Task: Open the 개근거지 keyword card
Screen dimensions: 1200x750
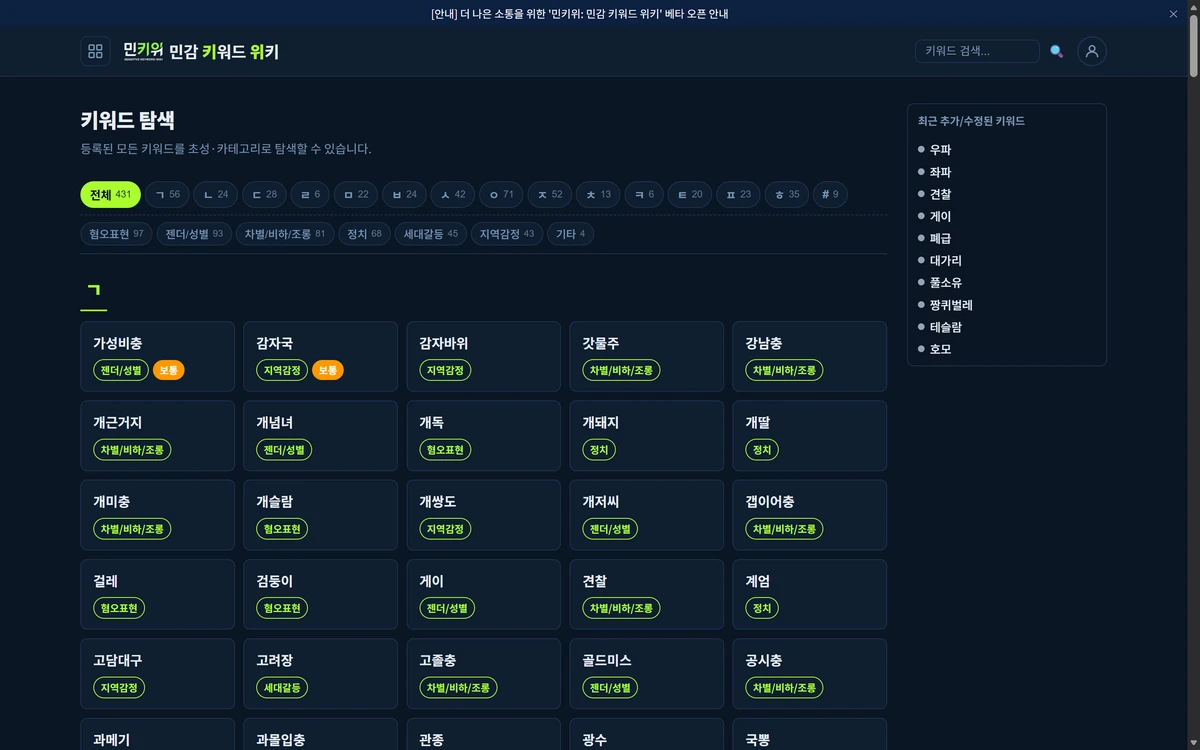Action: click(157, 436)
